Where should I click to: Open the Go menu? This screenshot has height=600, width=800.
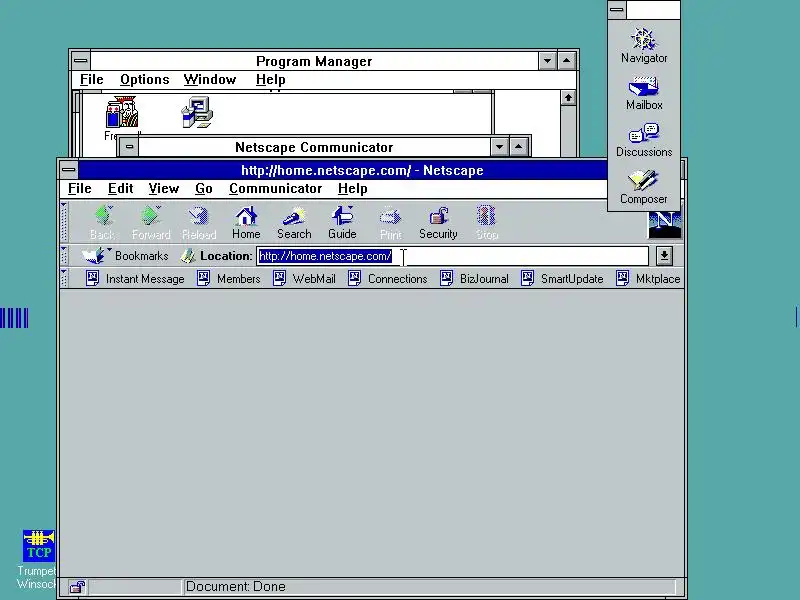[x=204, y=189]
